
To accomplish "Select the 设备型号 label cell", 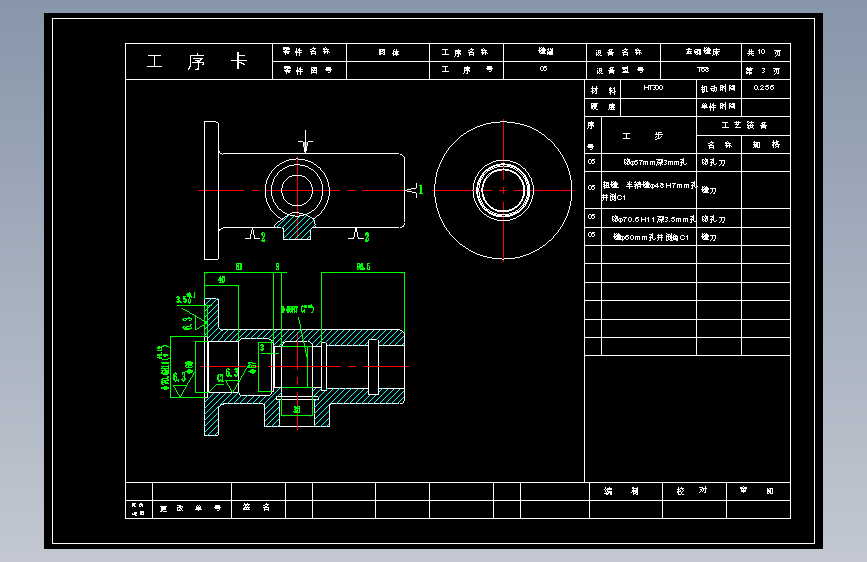I will coord(623,70).
